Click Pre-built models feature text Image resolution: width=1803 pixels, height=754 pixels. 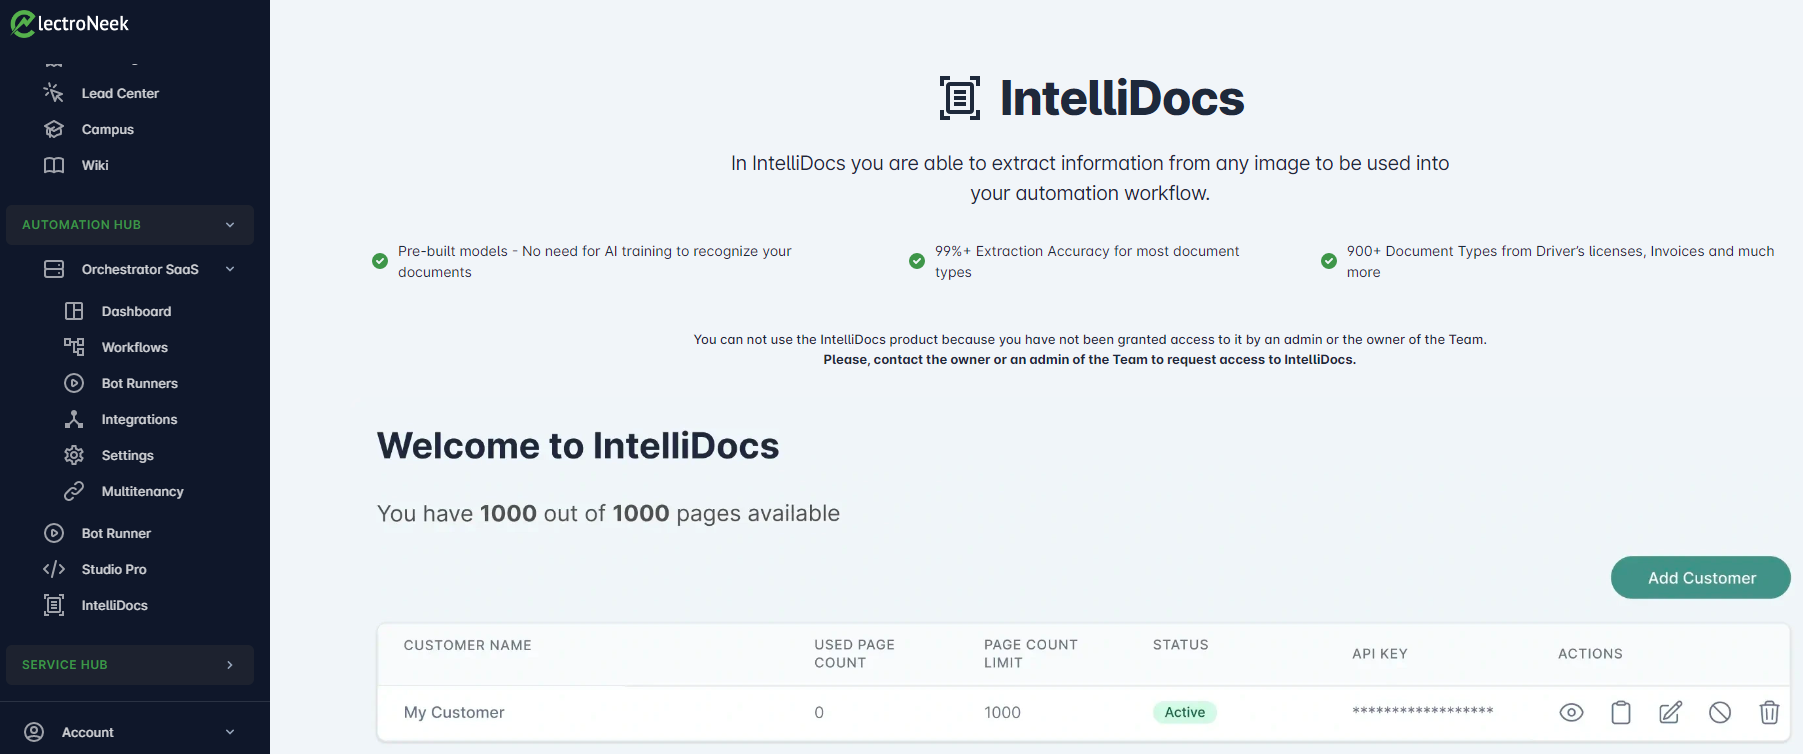point(595,261)
